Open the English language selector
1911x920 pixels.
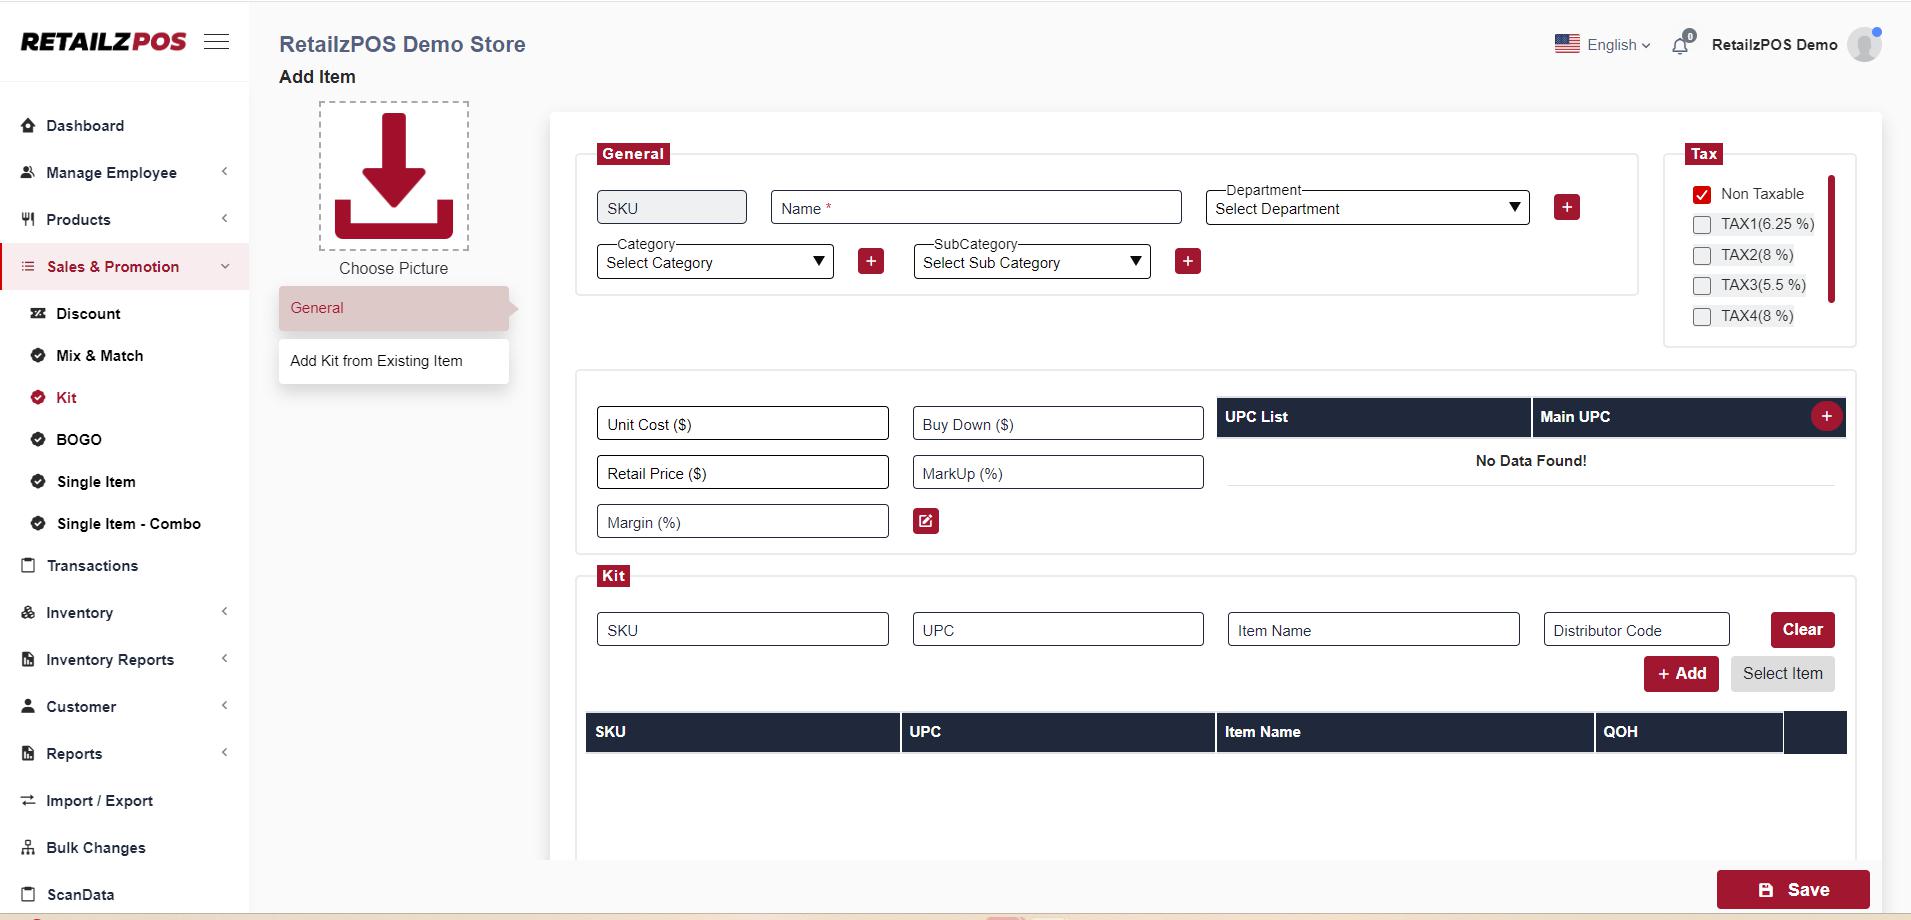(1603, 45)
